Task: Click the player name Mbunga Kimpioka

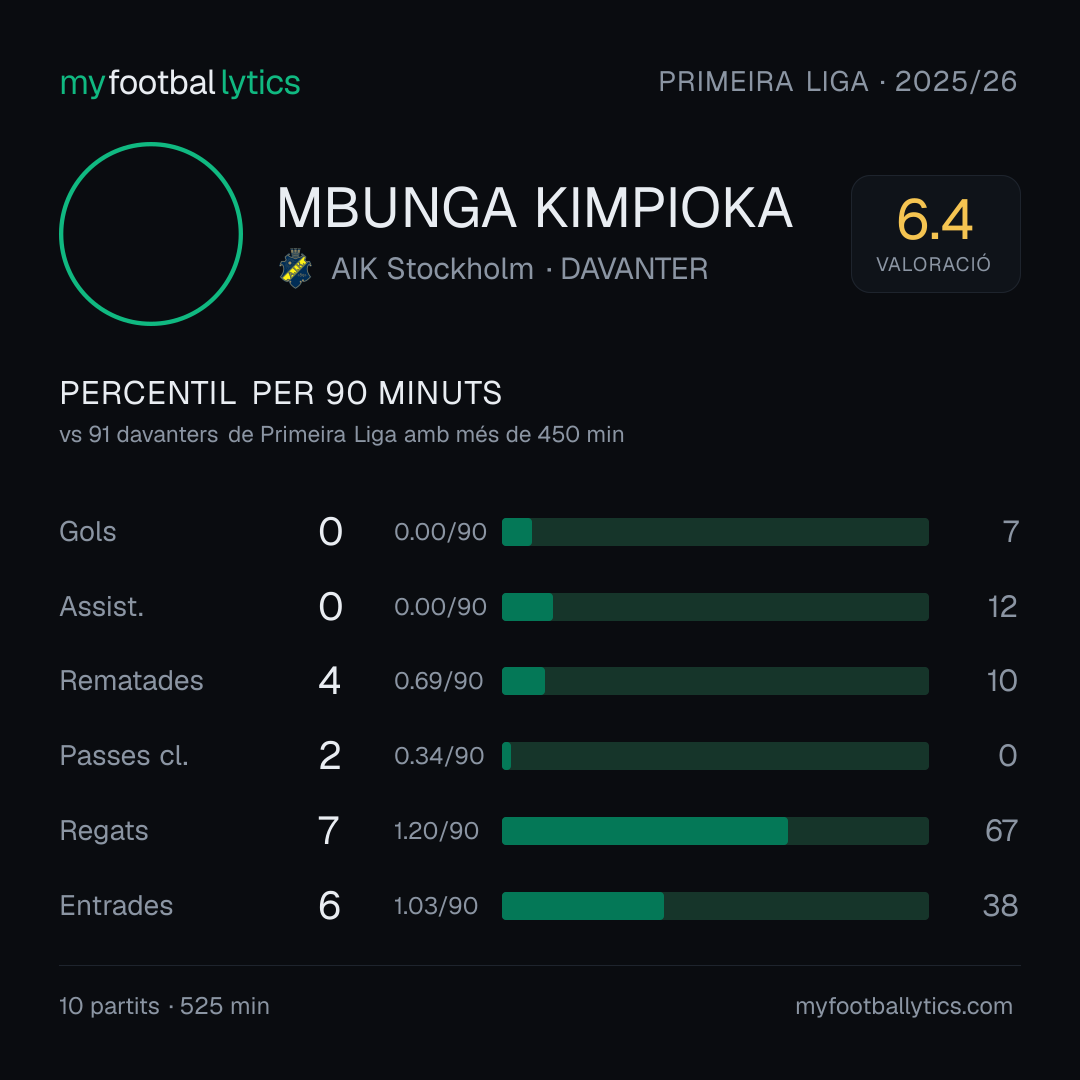Action: pyautogui.click(x=534, y=208)
